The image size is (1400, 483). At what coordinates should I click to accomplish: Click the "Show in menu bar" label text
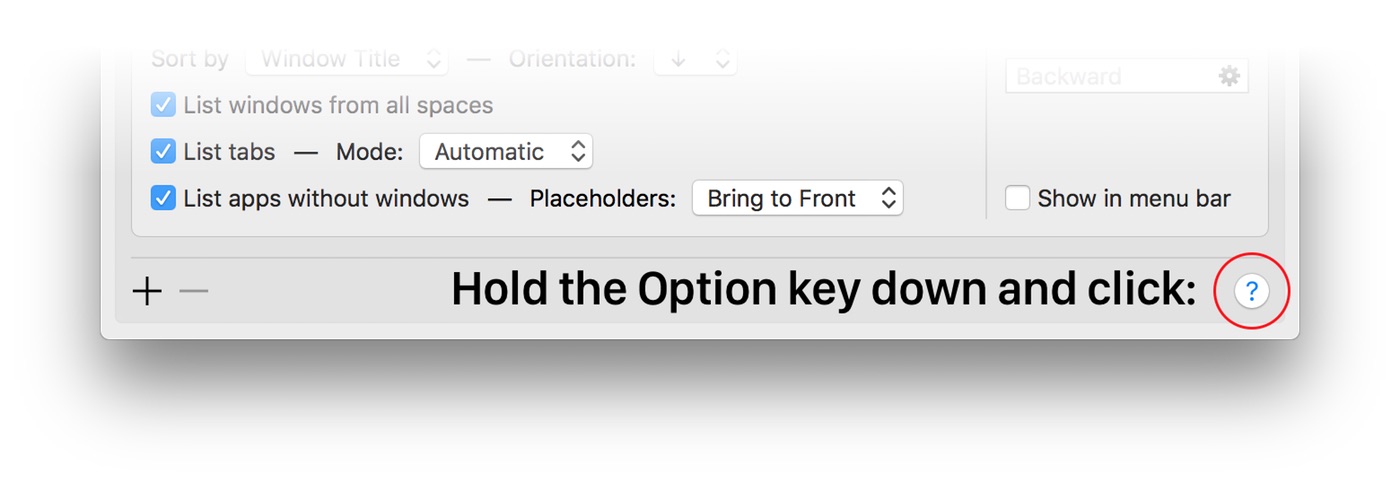[1134, 198]
